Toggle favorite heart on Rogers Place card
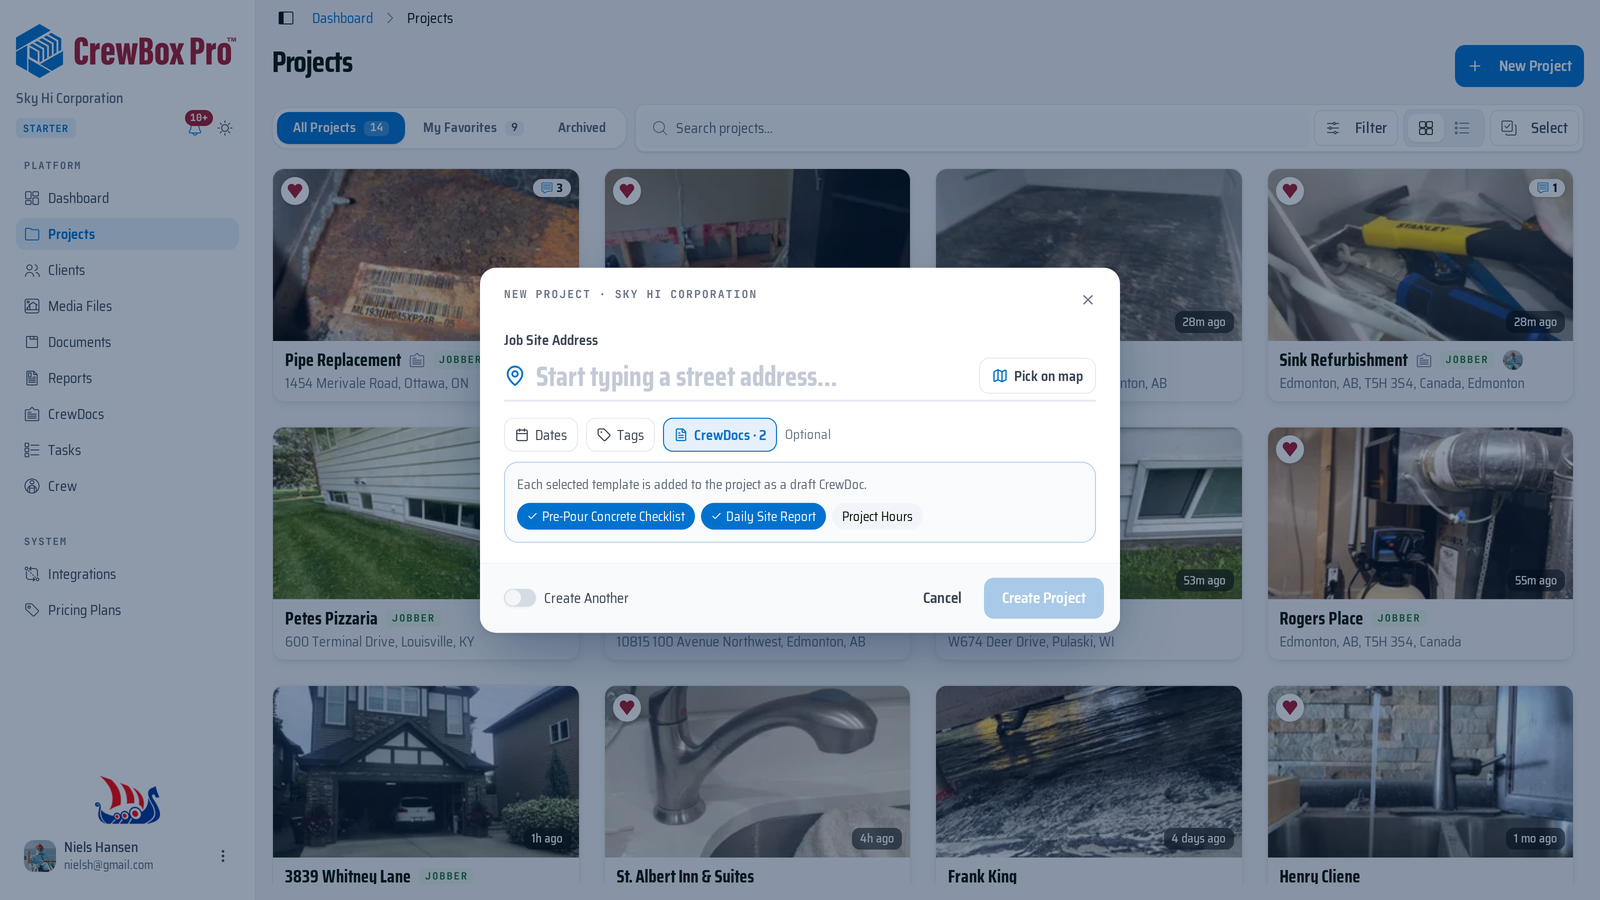The image size is (1600, 900). [x=1290, y=450]
